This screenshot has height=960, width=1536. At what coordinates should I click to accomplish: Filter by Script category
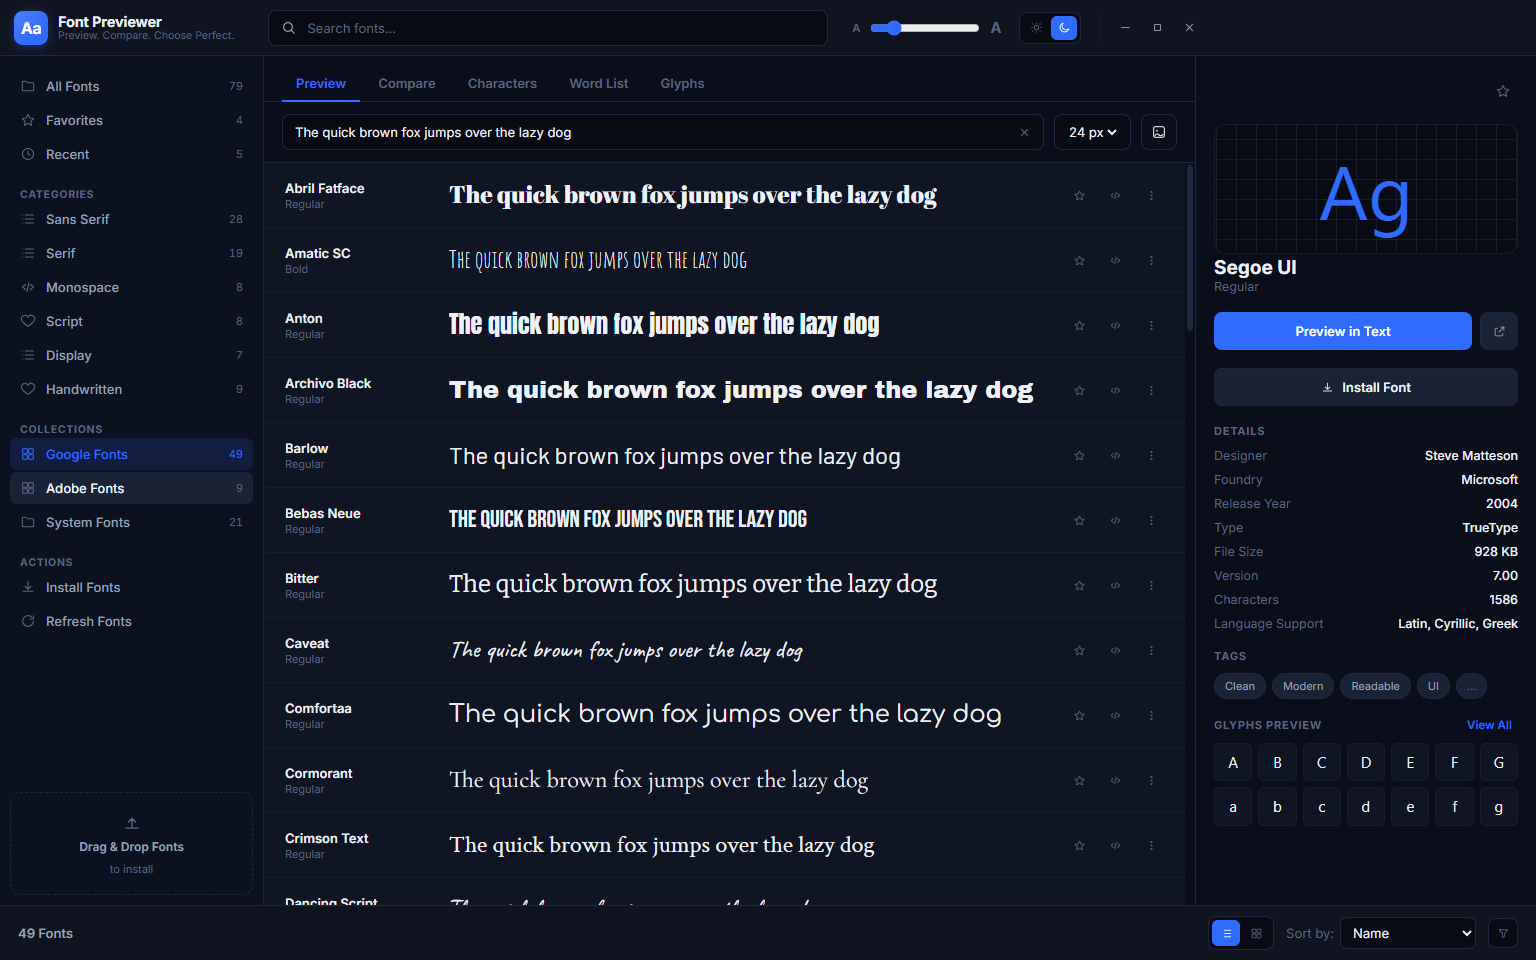click(x=131, y=321)
